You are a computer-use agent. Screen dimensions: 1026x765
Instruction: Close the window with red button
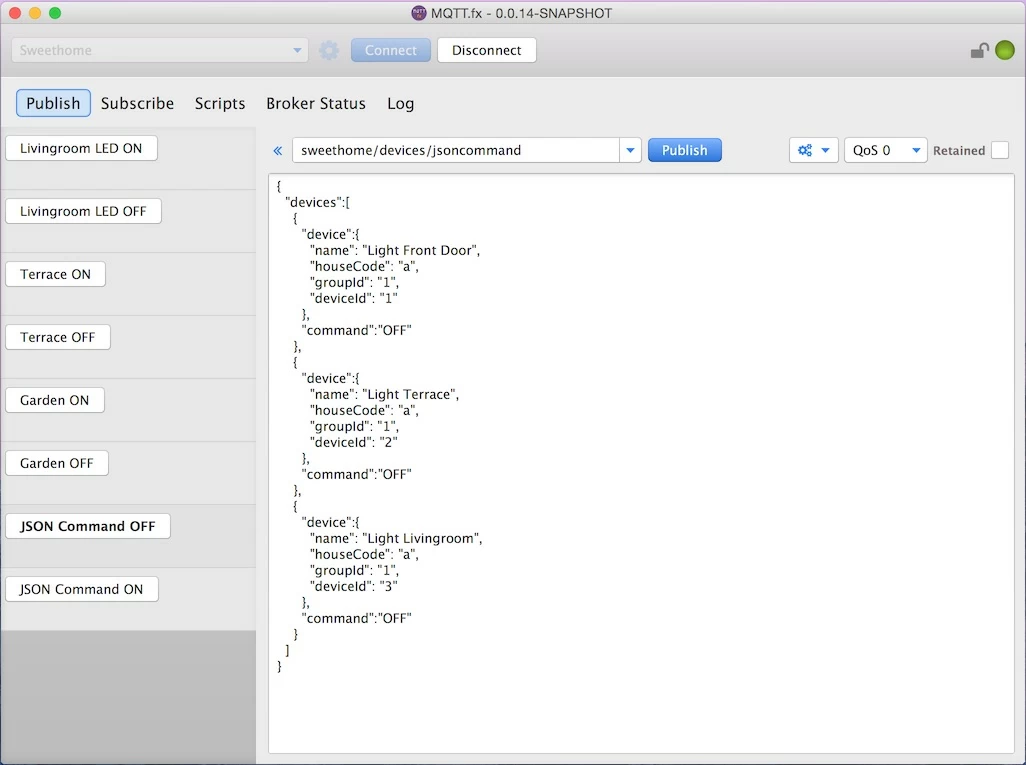coord(15,13)
